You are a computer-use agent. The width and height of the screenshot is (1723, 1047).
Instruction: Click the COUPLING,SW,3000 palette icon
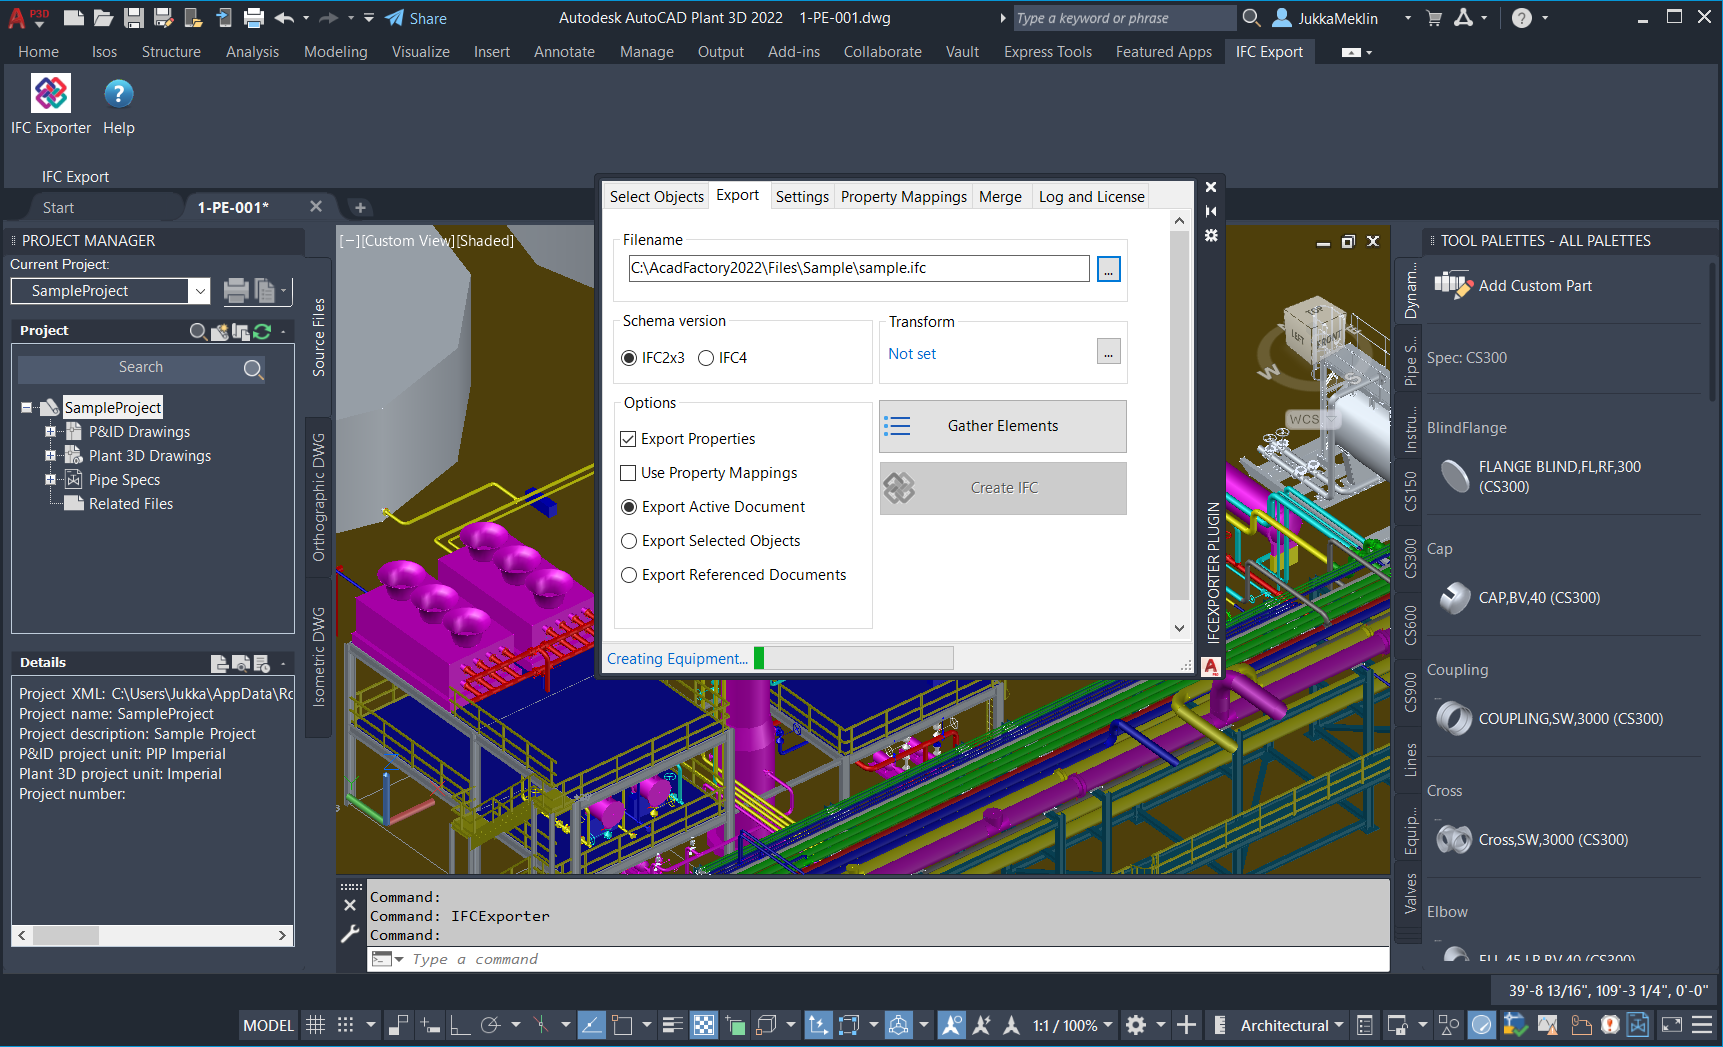click(1454, 719)
